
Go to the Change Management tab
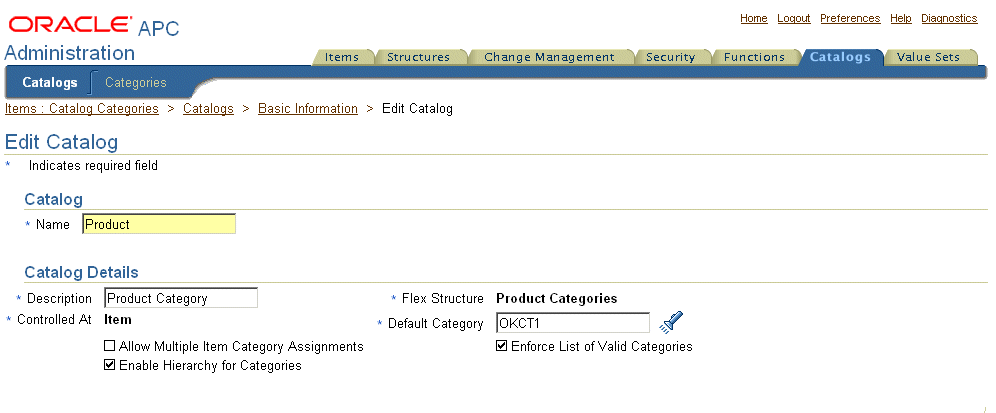549,57
